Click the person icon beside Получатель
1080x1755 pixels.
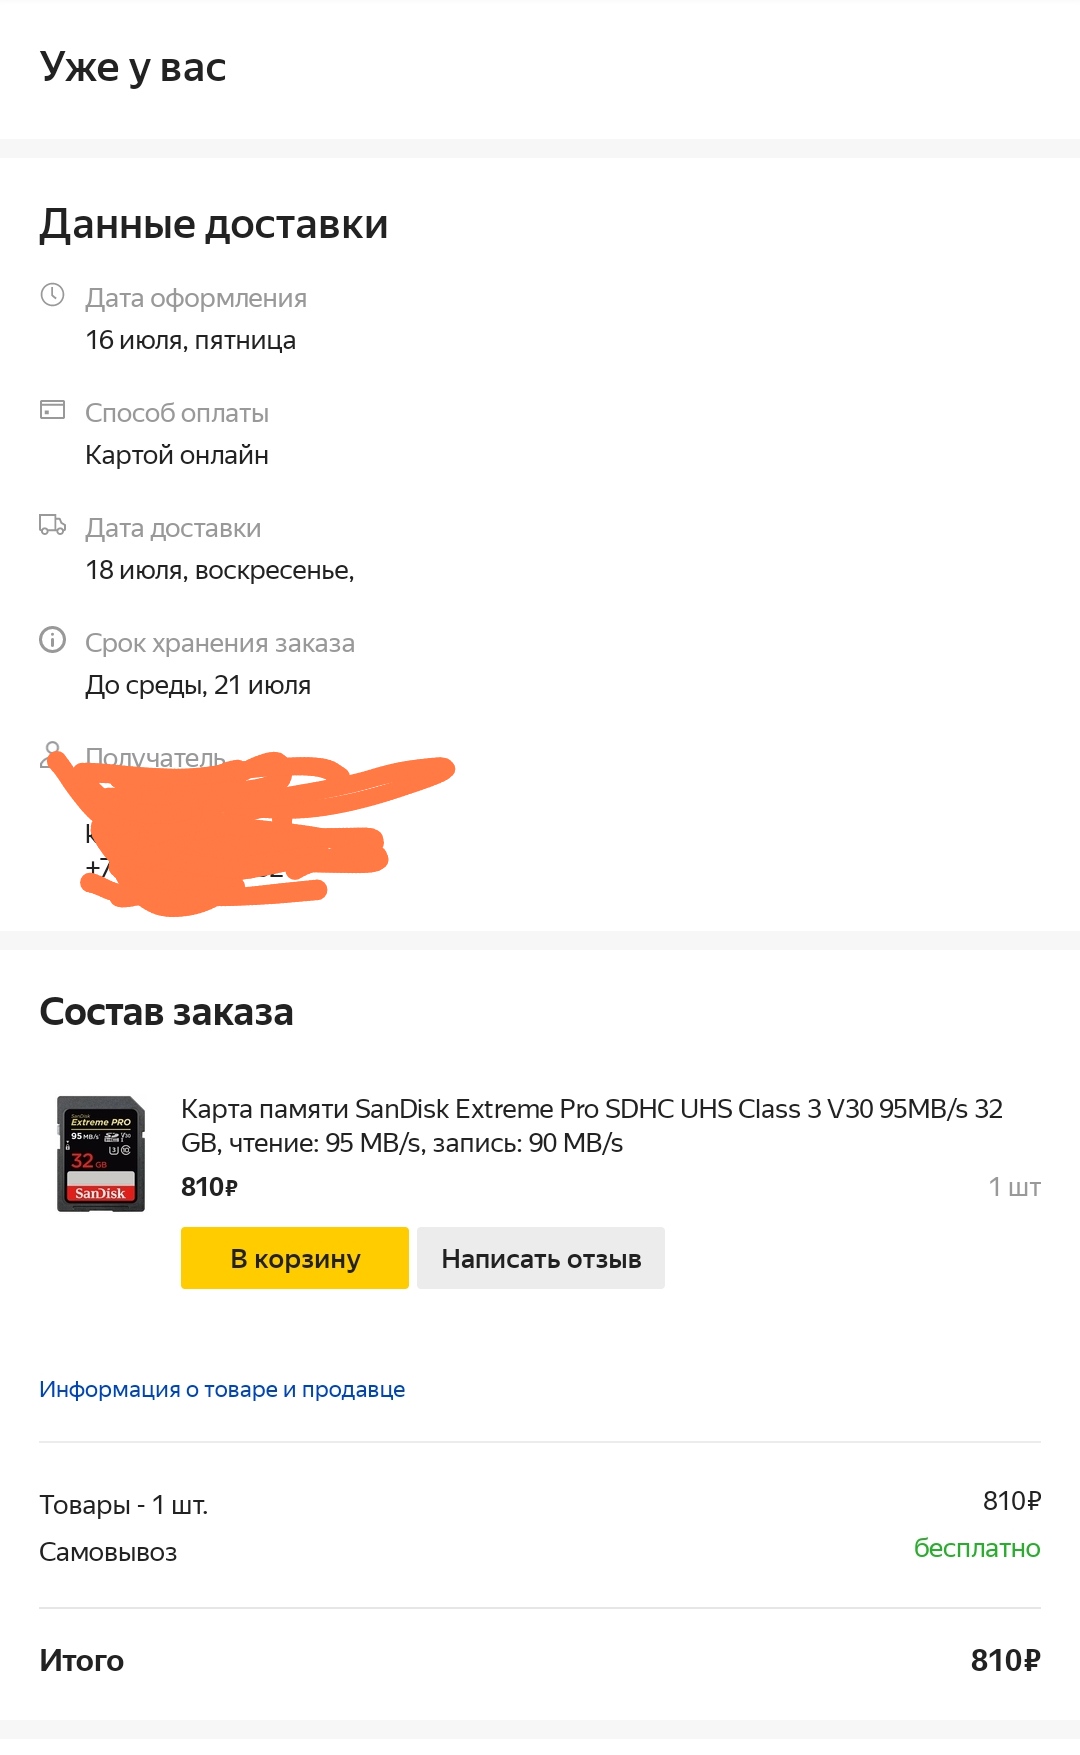point(52,752)
